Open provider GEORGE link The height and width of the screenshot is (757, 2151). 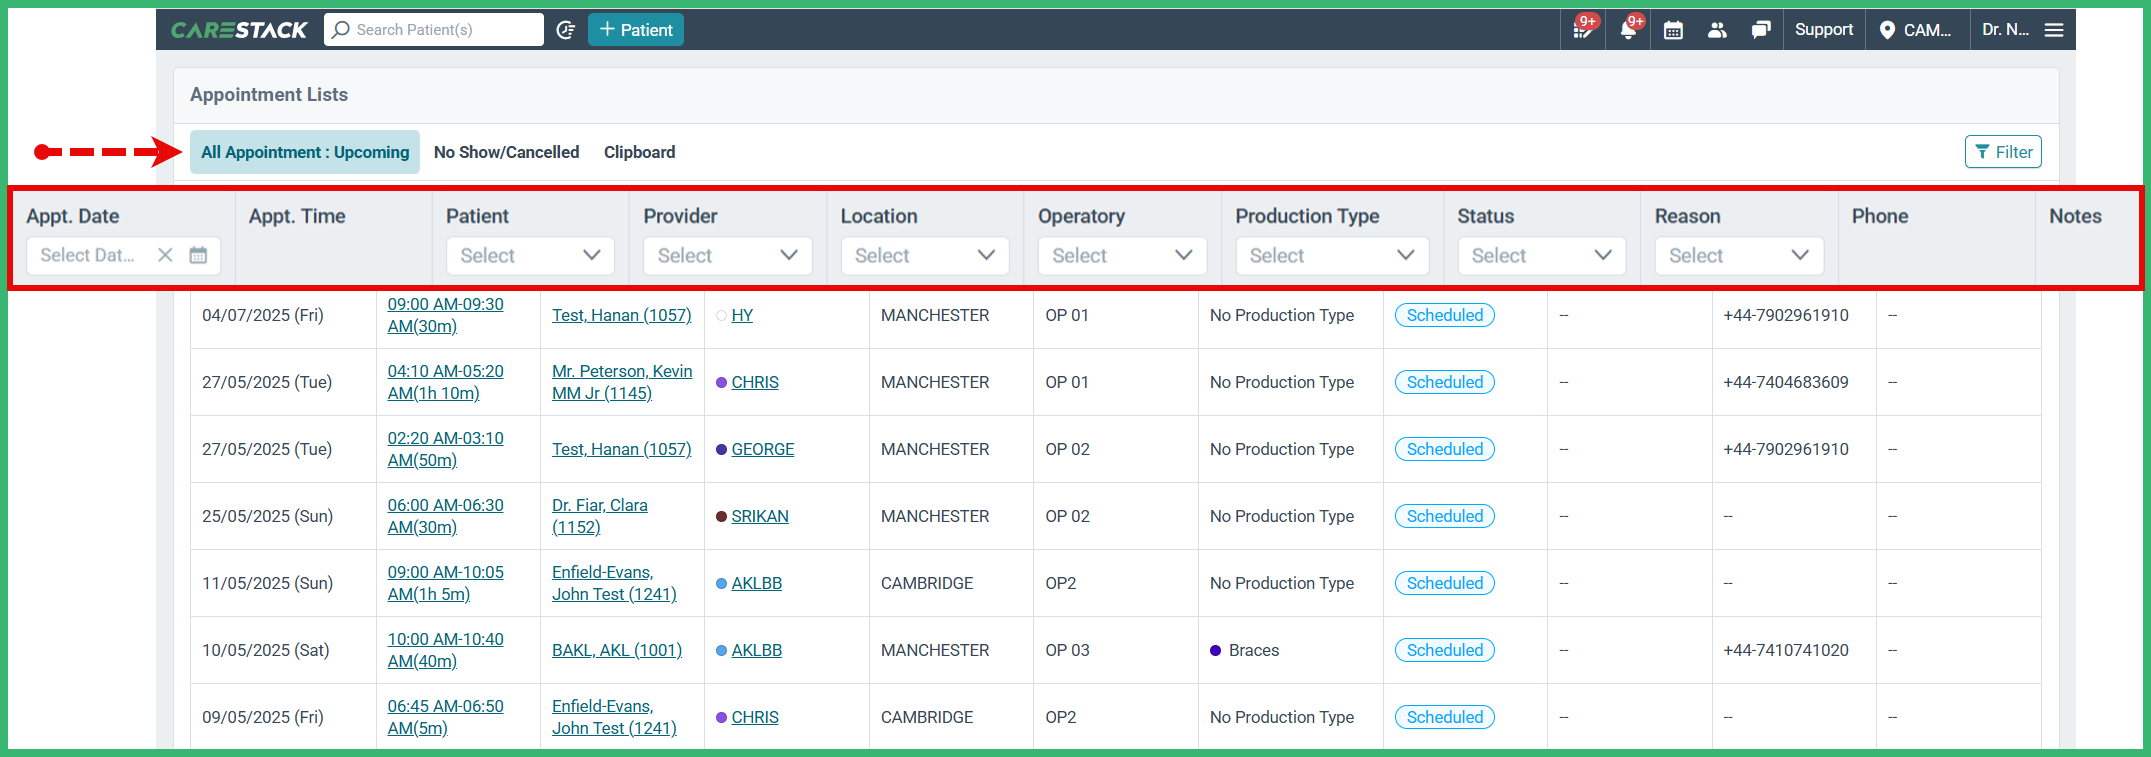[x=763, y=449]
